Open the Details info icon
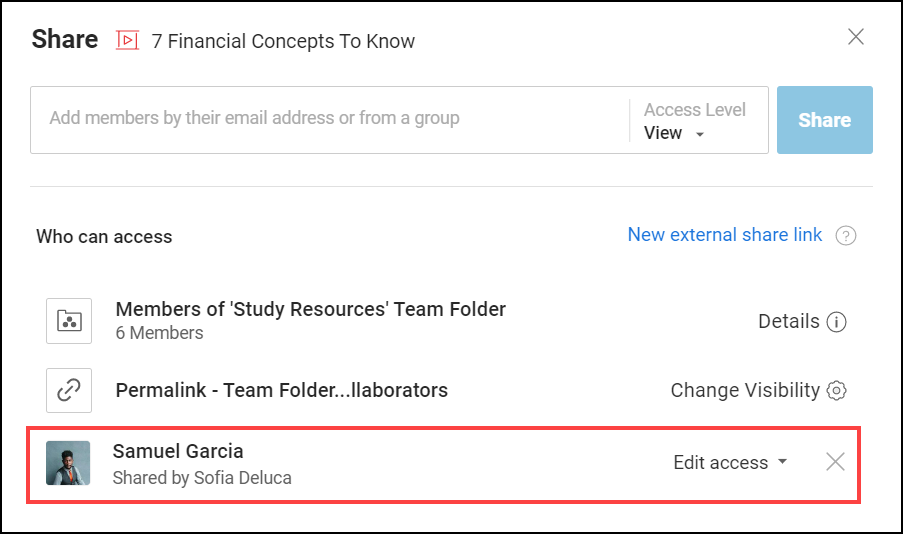Screen dimensions: 903x534 coord(837,322)
